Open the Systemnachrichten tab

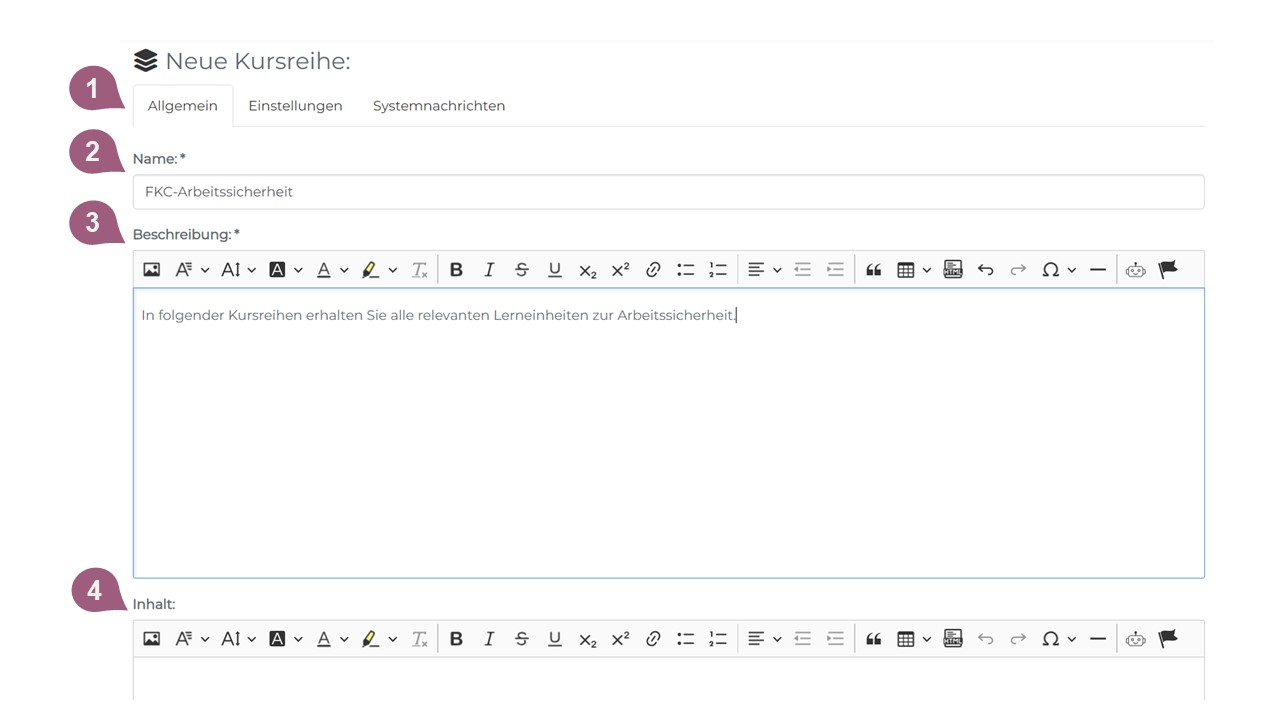point(439,106)
